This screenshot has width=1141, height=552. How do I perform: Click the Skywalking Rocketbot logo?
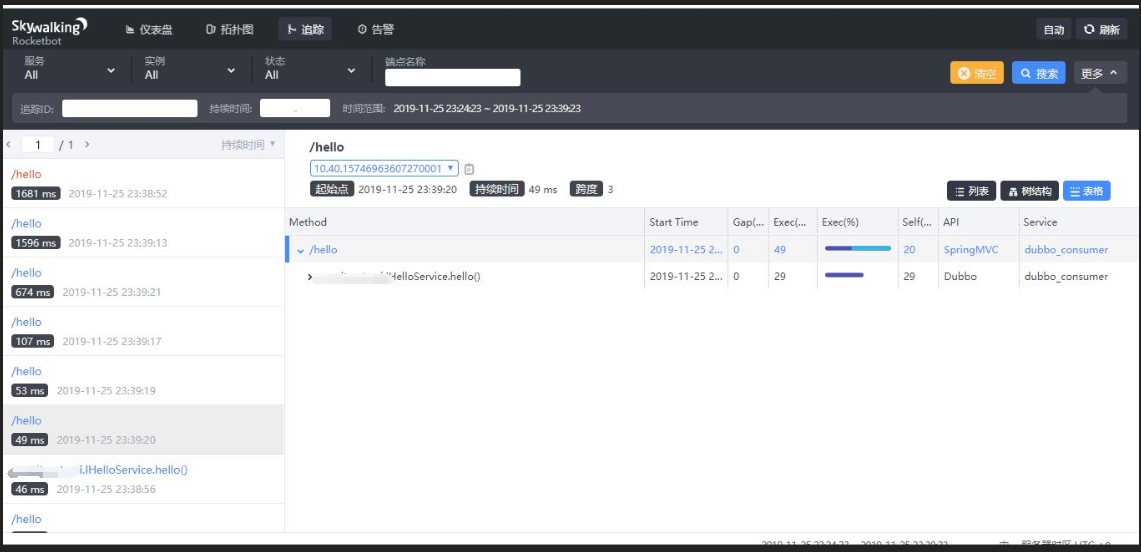[49, 31]
